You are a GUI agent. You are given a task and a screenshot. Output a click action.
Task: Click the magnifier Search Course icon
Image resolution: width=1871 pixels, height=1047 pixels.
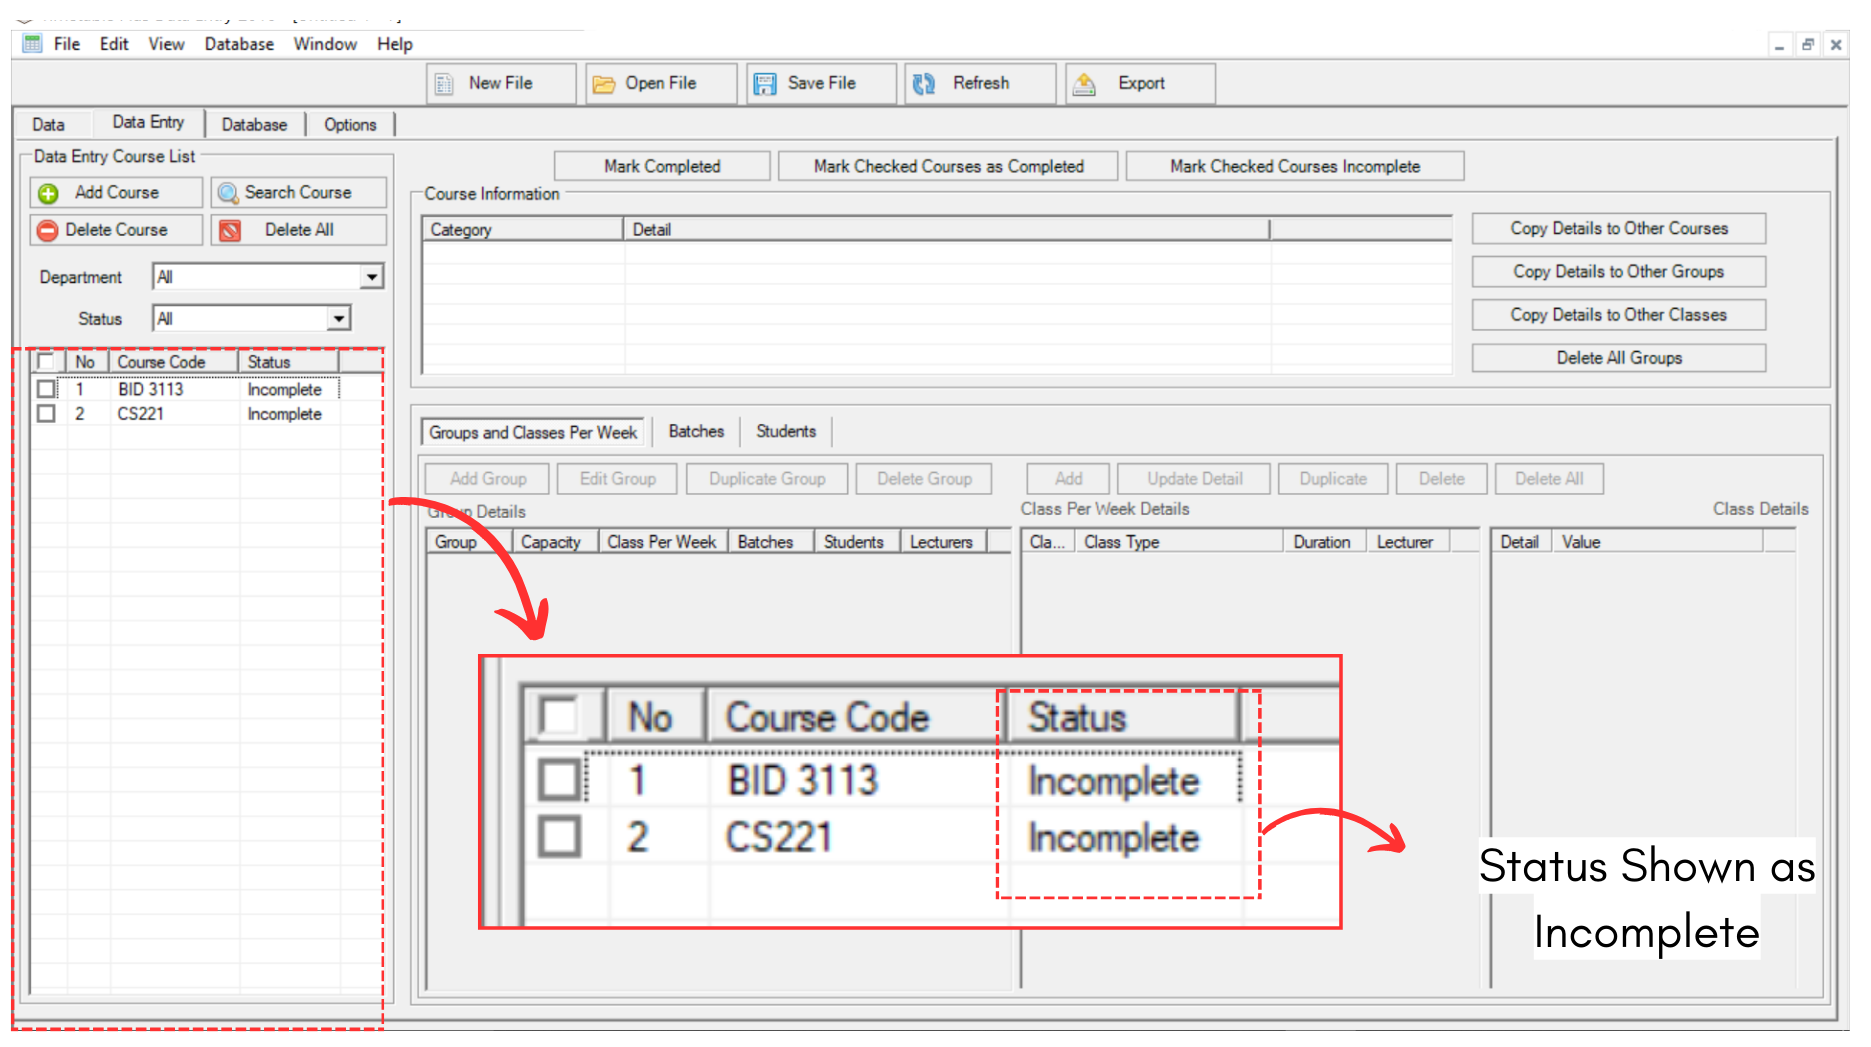pos(228,193)
